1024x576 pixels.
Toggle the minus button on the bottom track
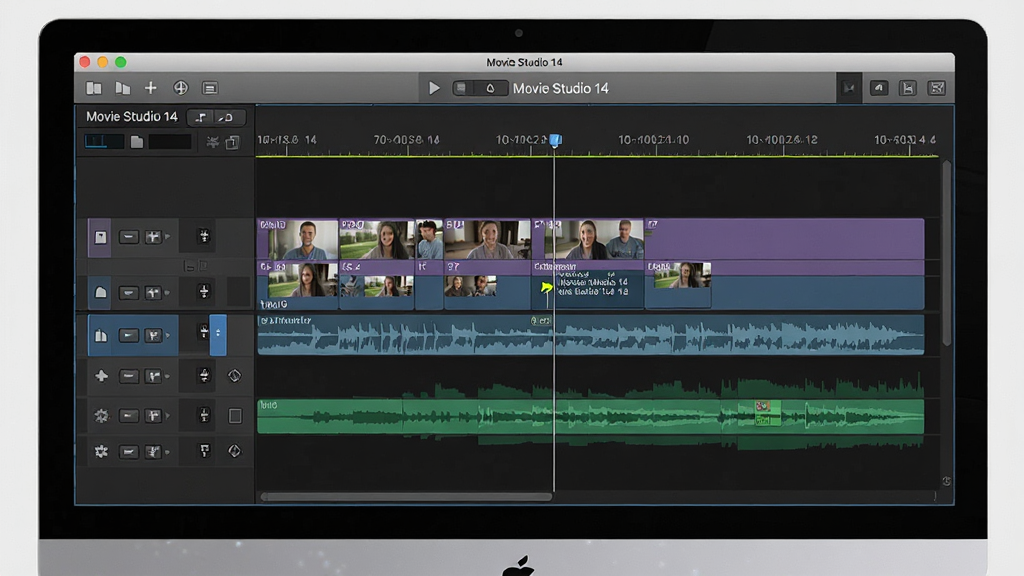(x=129, y=452)
